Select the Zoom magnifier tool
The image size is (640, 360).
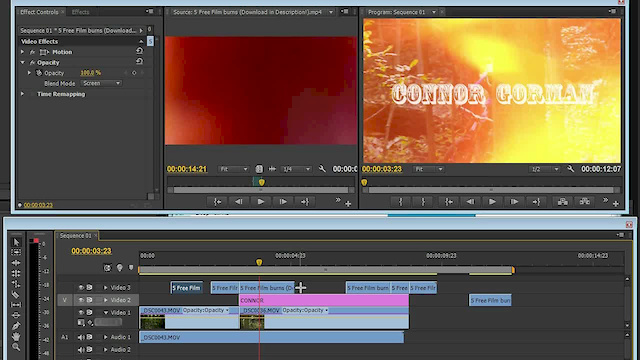16,347
